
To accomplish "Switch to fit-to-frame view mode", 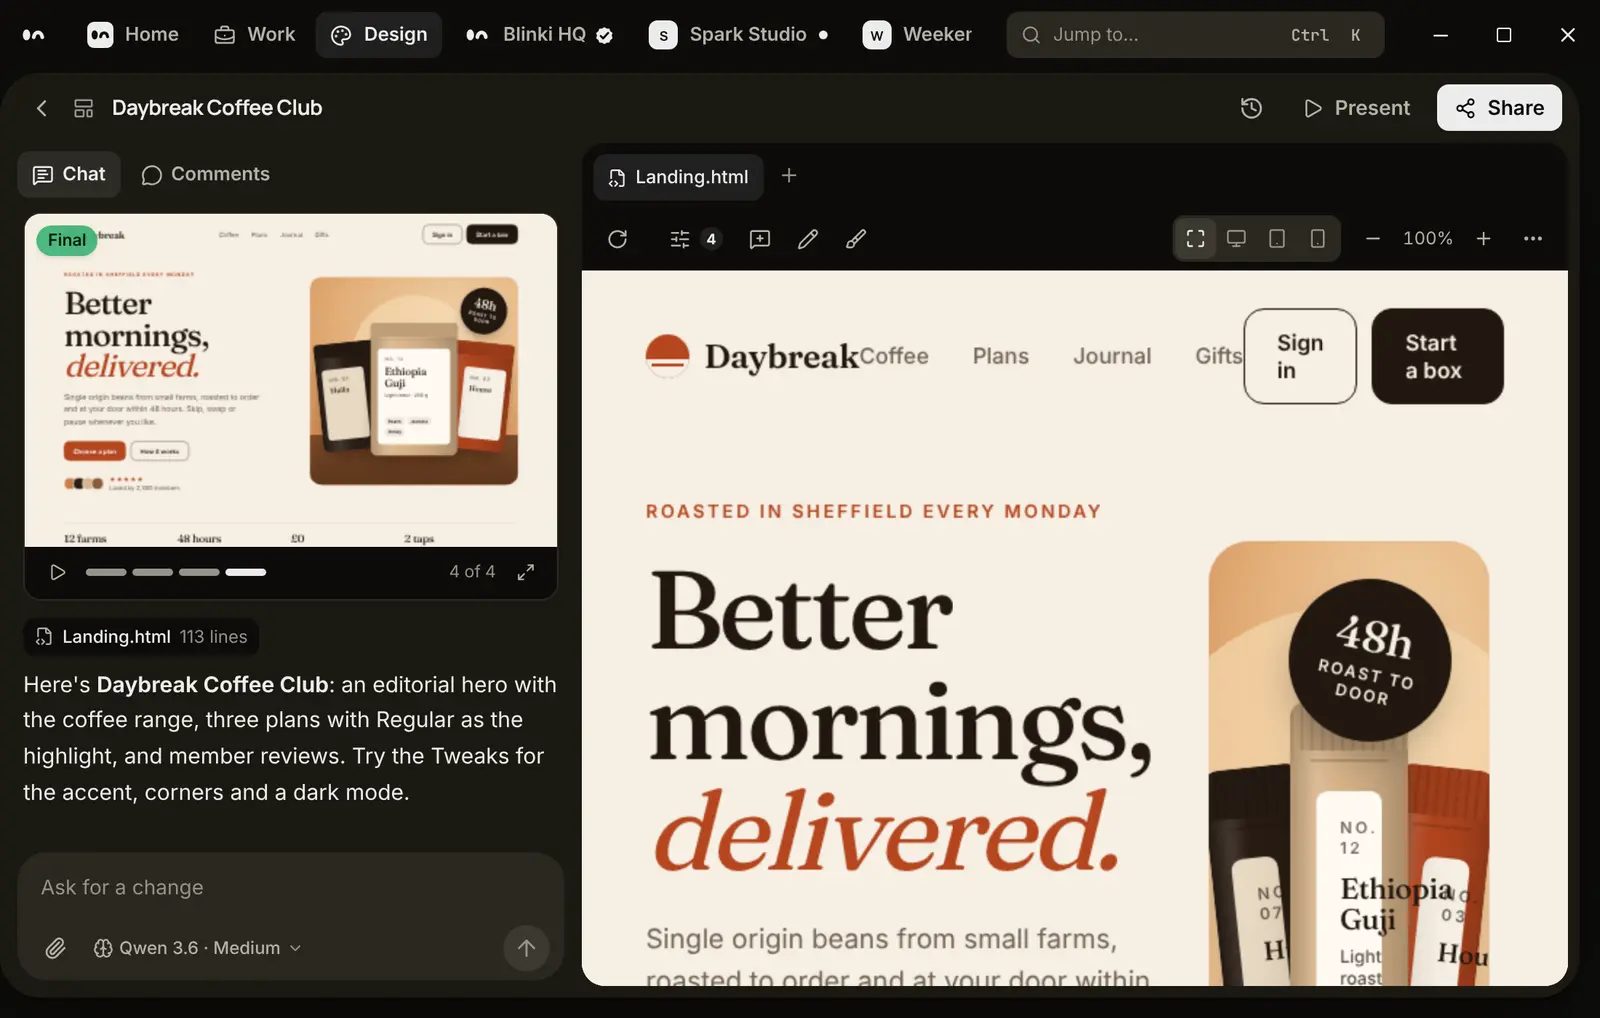I will 1196,239.
